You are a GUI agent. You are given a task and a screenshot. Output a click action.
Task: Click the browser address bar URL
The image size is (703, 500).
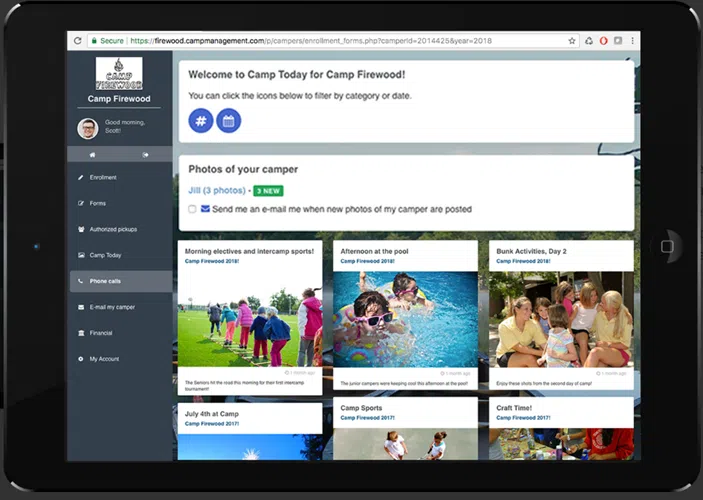point(300,41)
